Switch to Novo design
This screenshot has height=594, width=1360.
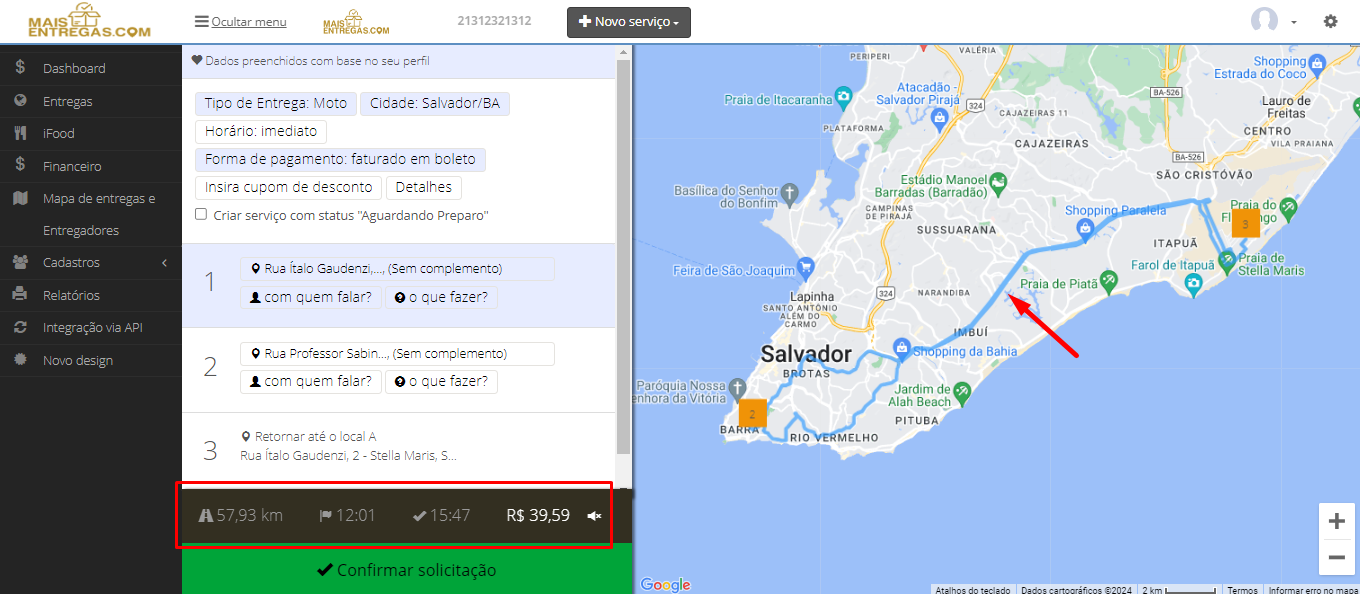pyautogui.click(x=91, y=360)
